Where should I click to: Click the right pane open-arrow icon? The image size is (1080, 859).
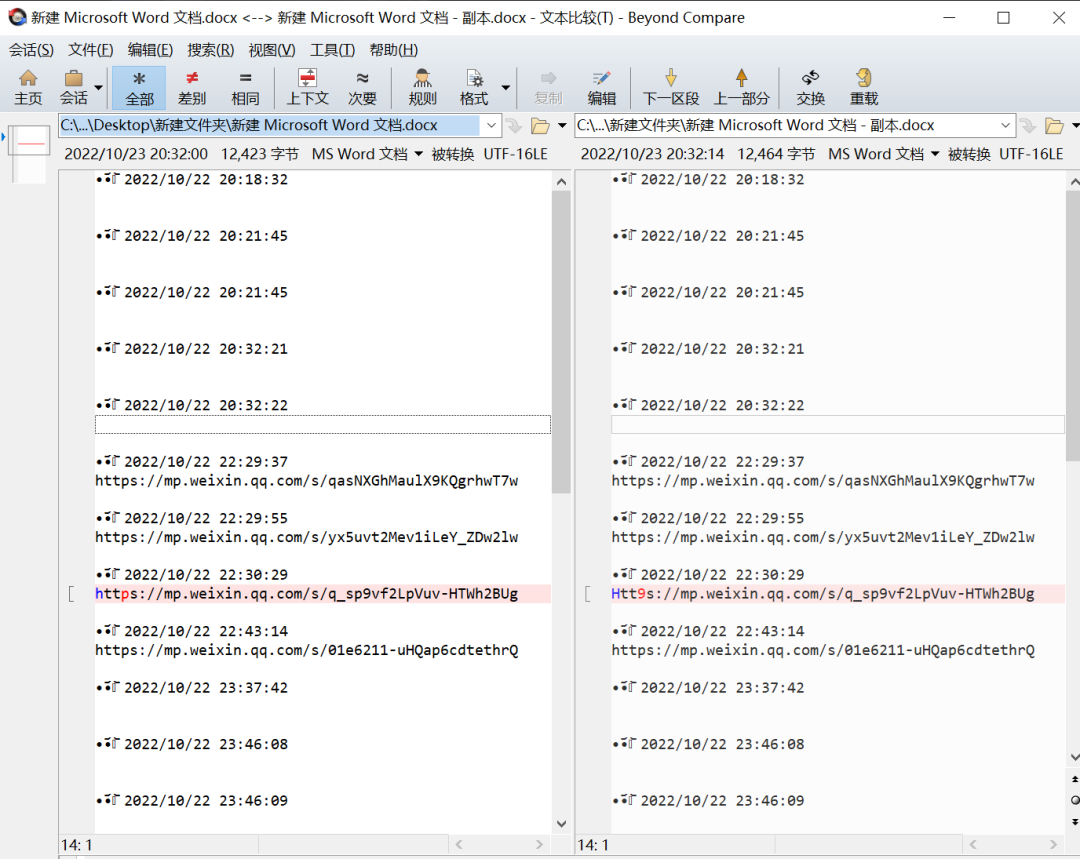coord(1028,125)
